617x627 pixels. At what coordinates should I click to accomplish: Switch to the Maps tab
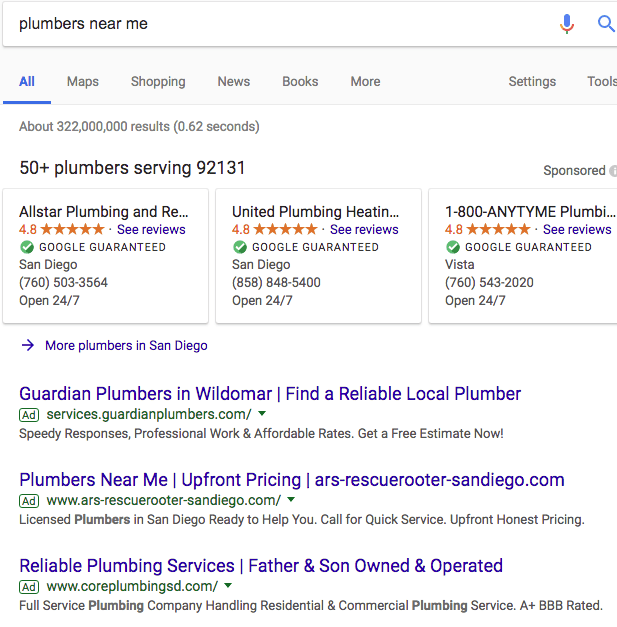coord(83,82)
